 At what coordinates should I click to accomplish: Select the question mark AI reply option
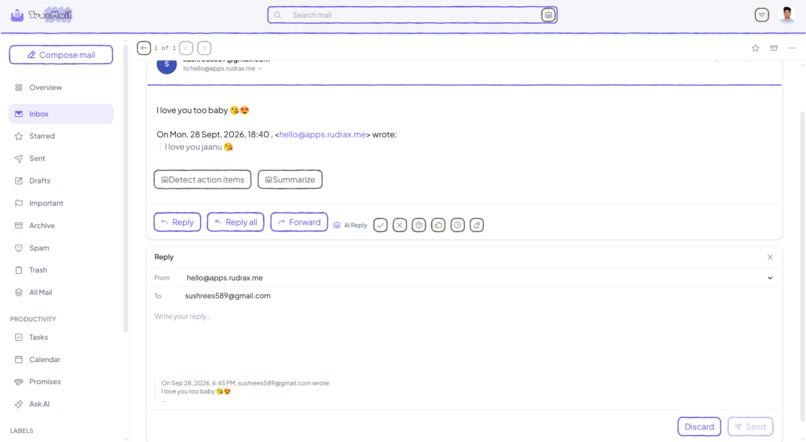419,225
